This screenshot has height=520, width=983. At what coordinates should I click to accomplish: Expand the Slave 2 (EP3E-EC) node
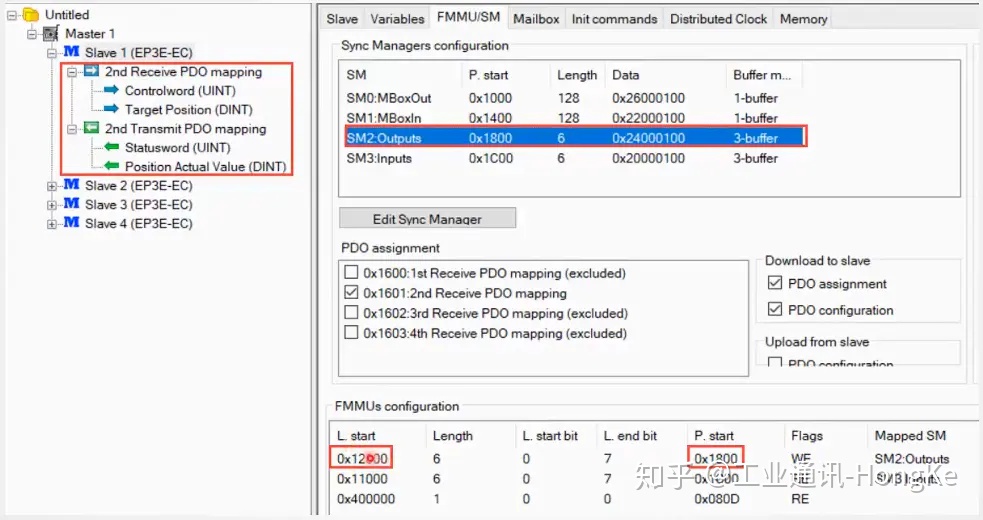click(x=52, y=186)
